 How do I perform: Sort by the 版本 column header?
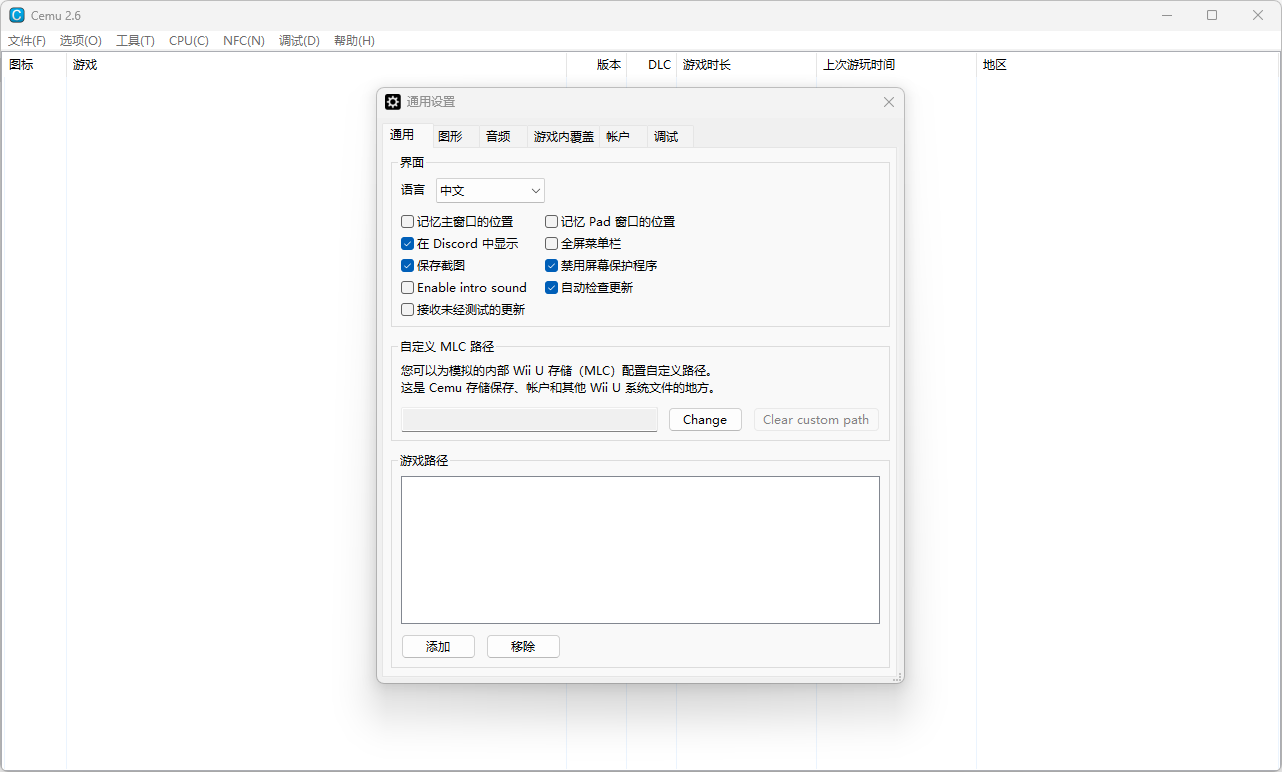click(x=597, y=65)
